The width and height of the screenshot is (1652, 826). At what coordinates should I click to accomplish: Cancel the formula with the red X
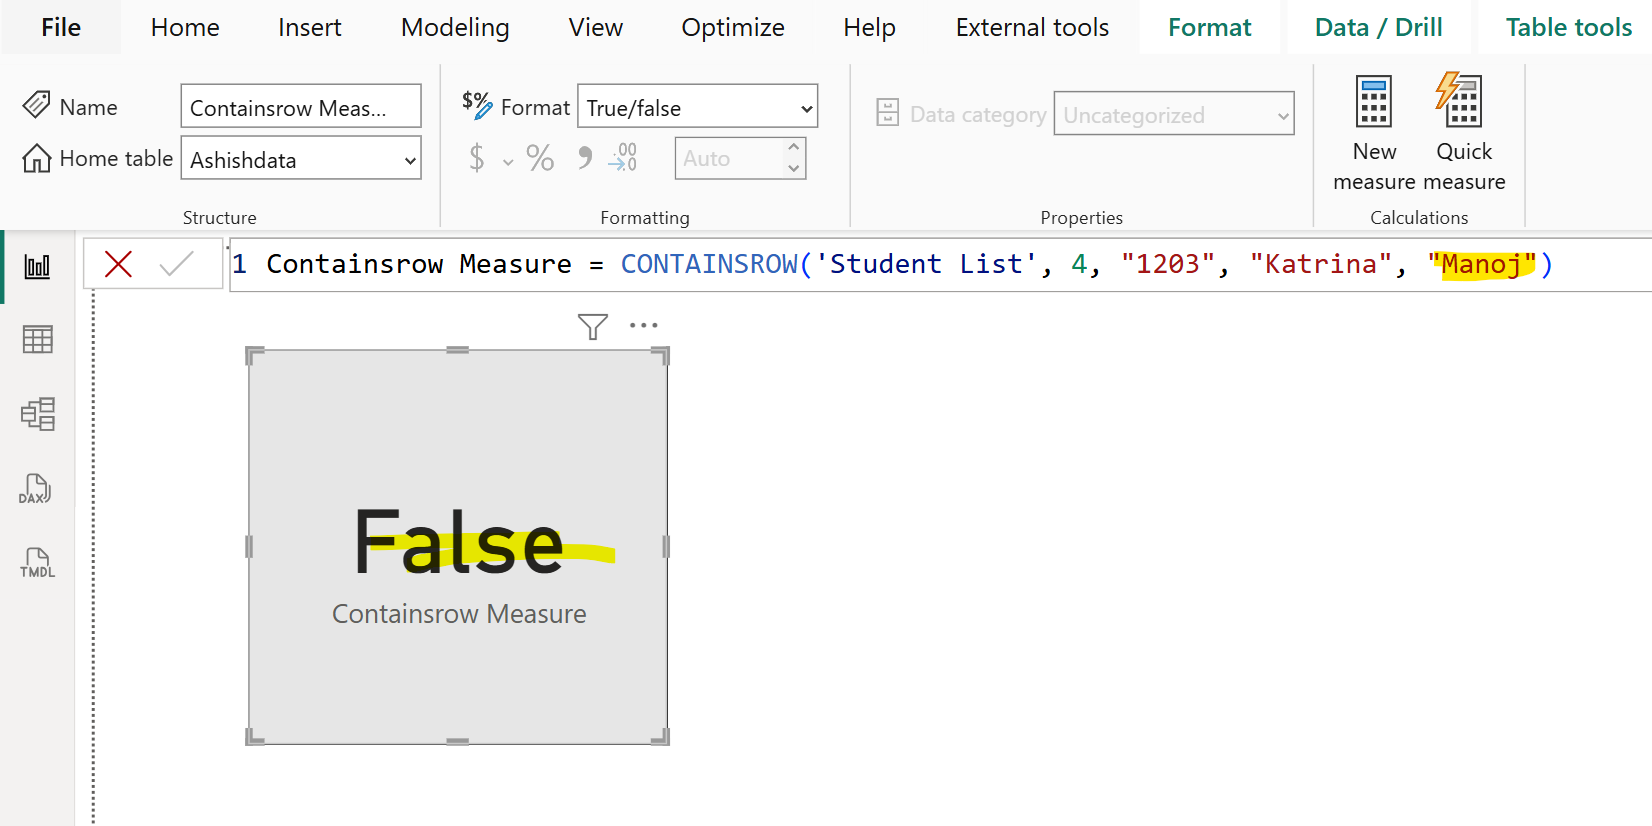point(118,264)
